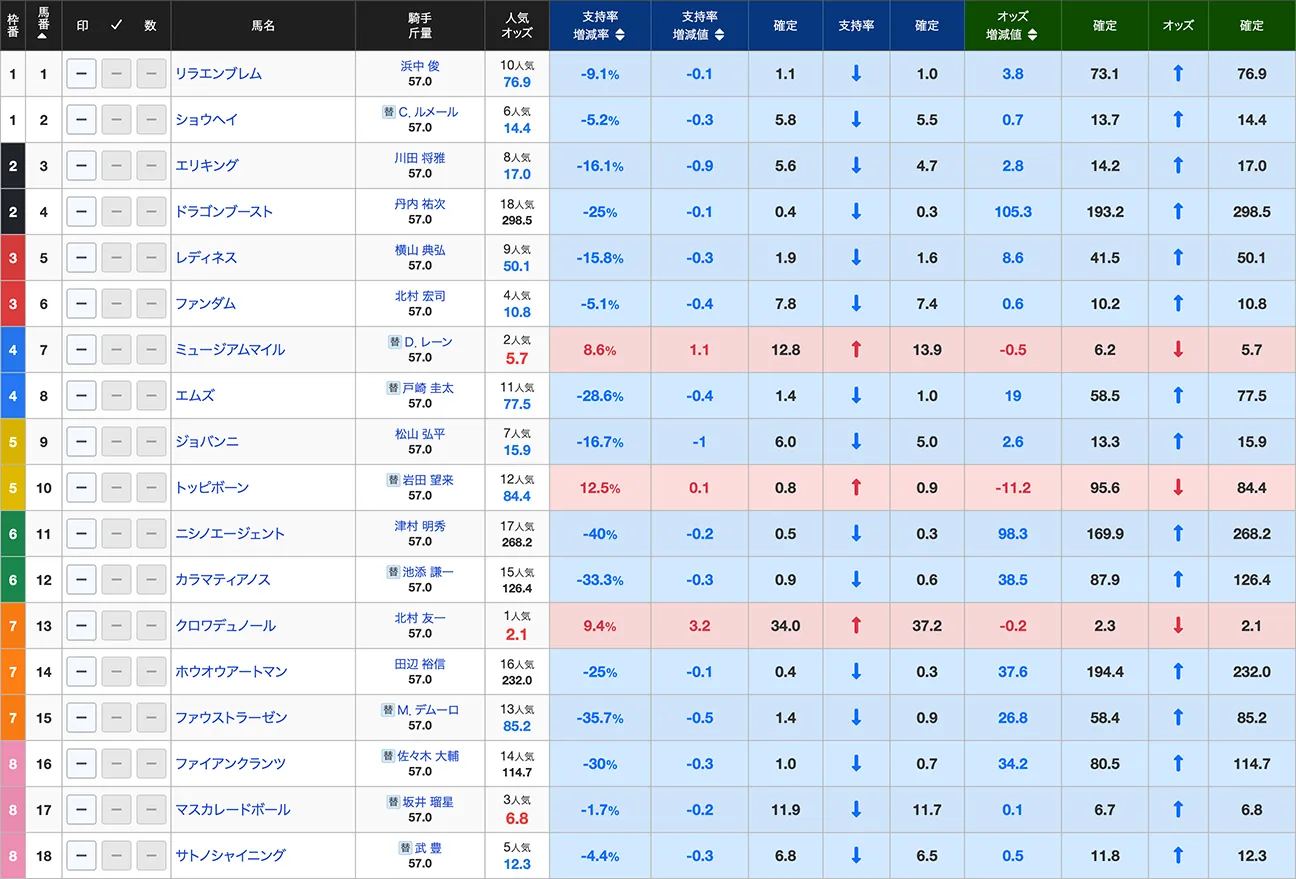Click blue down arrow in リラエンブレム 支持率 cell
This screenshot has width=1296, height=879.
[x=856, y=74]
